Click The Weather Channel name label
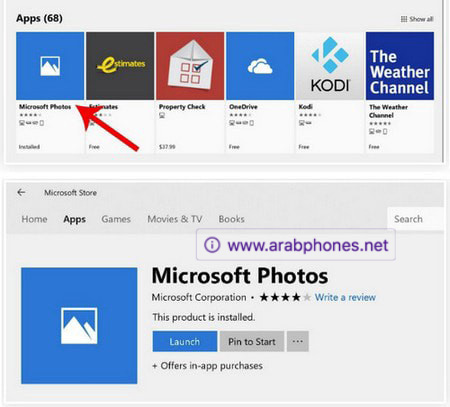Screen dimensions: 450x407 click(388, 111)
